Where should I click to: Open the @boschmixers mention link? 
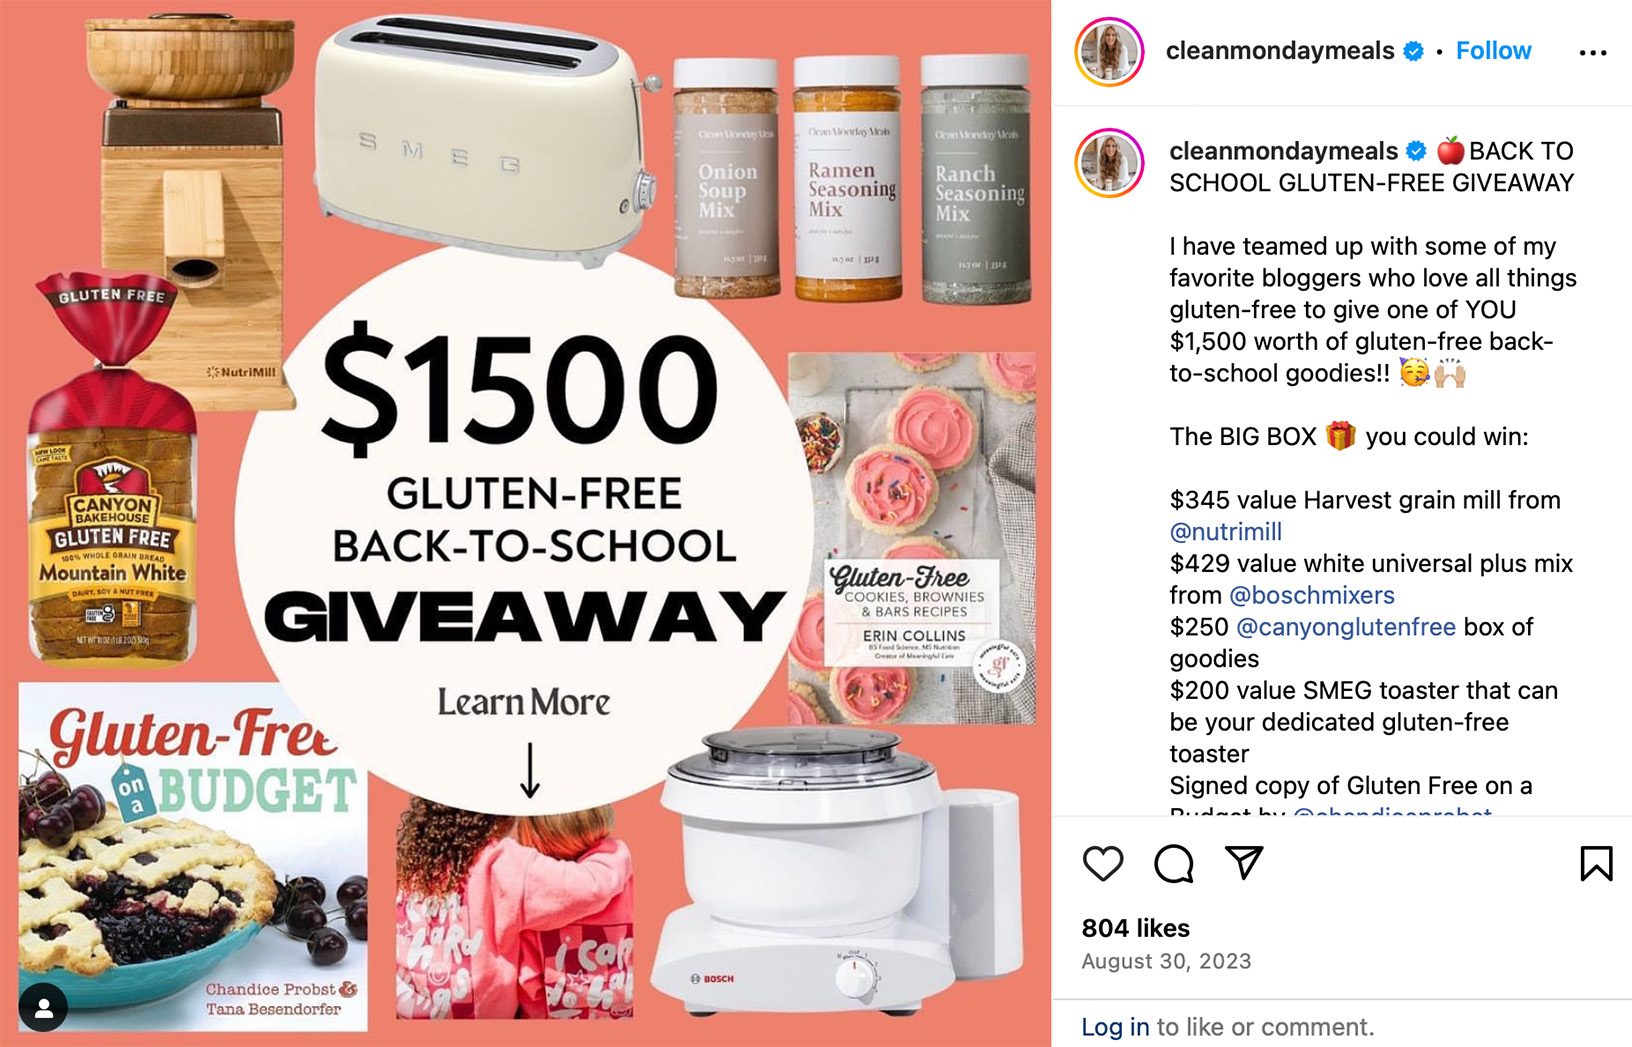1311,595
